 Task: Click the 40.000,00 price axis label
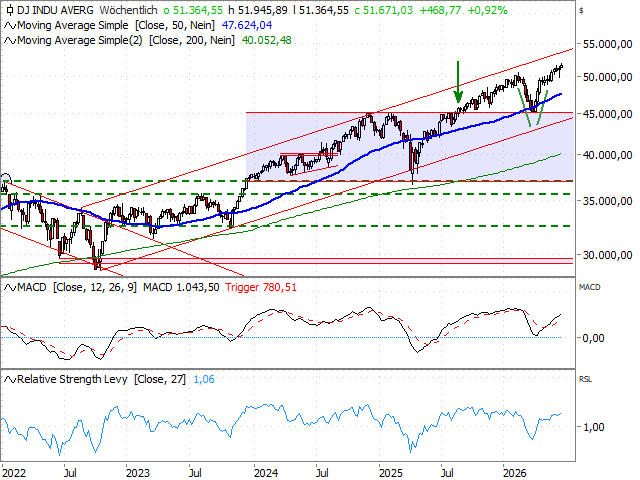coord(607,155)
